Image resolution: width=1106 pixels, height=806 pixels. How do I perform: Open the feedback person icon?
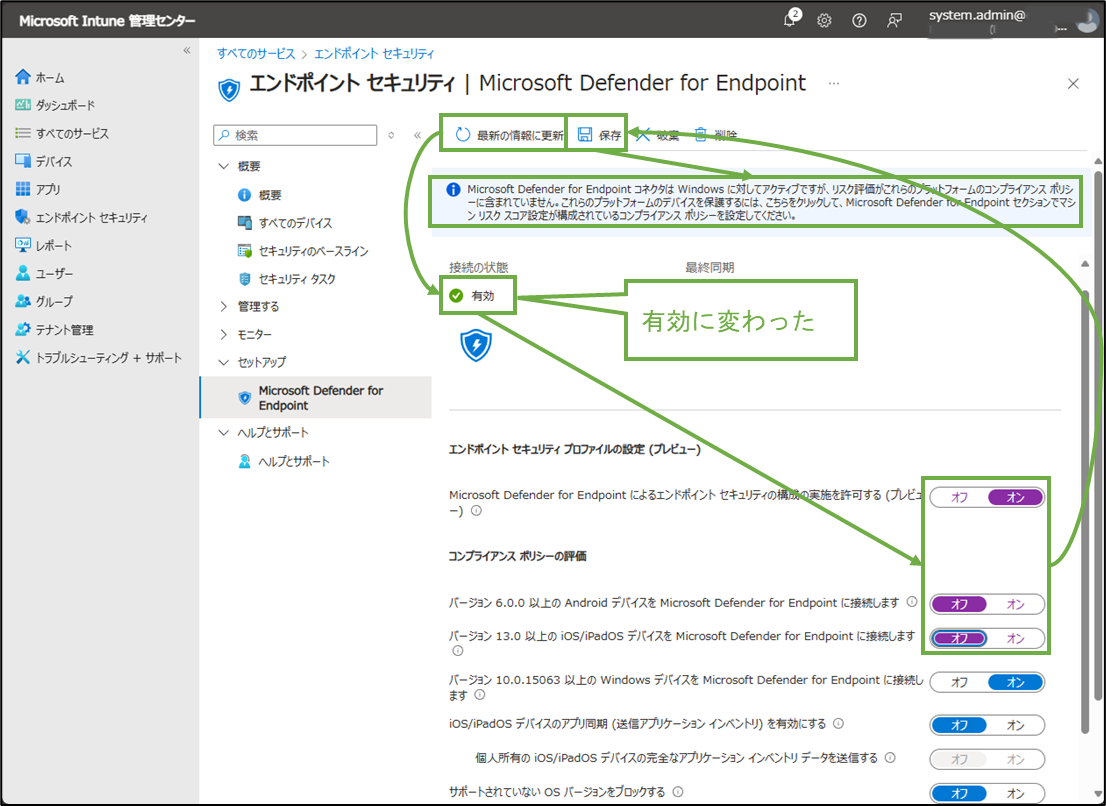coord(894,20)
